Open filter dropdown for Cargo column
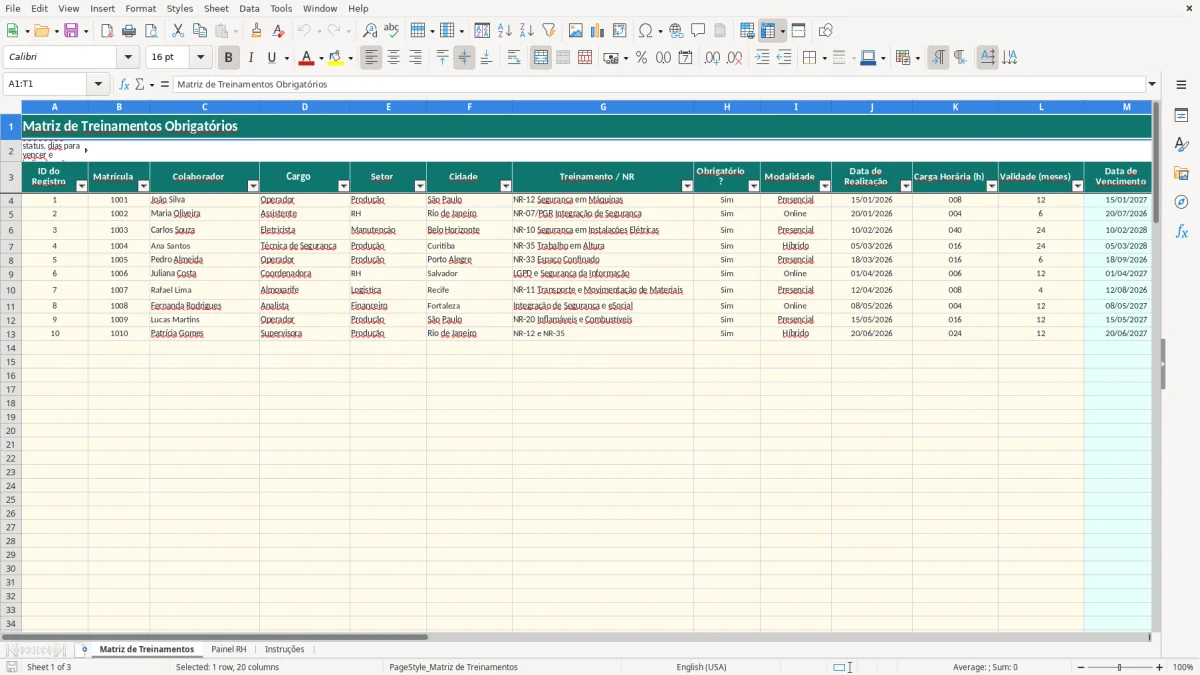The height and width of the screenshot is (675, 1200). click(x=343, y=186)
